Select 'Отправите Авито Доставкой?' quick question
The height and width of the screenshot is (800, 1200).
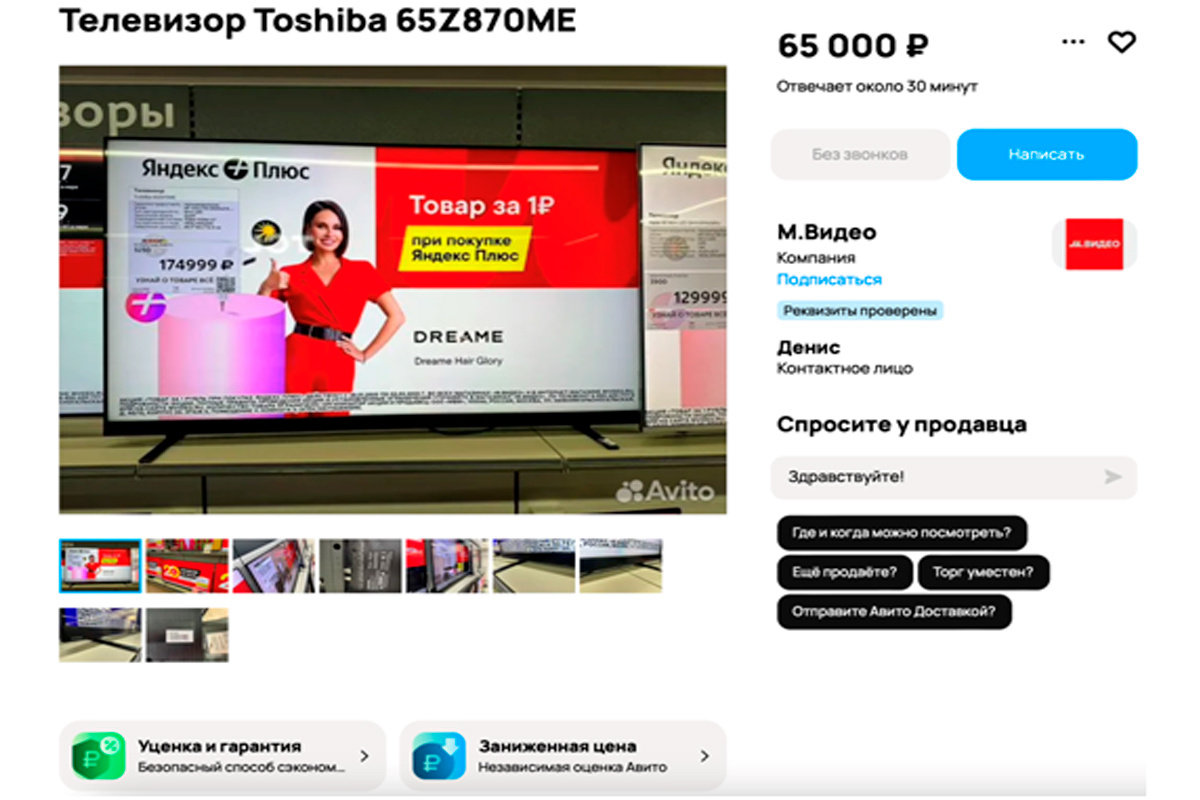pos(894,611)
